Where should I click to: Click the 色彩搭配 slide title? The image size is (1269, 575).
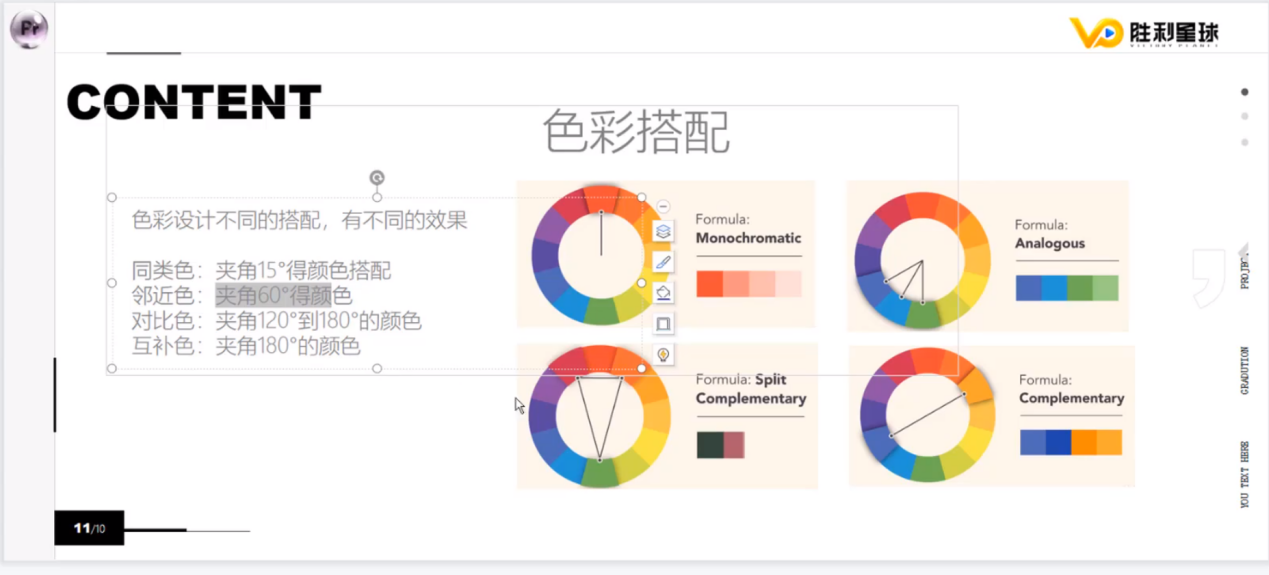pos(636,133)
